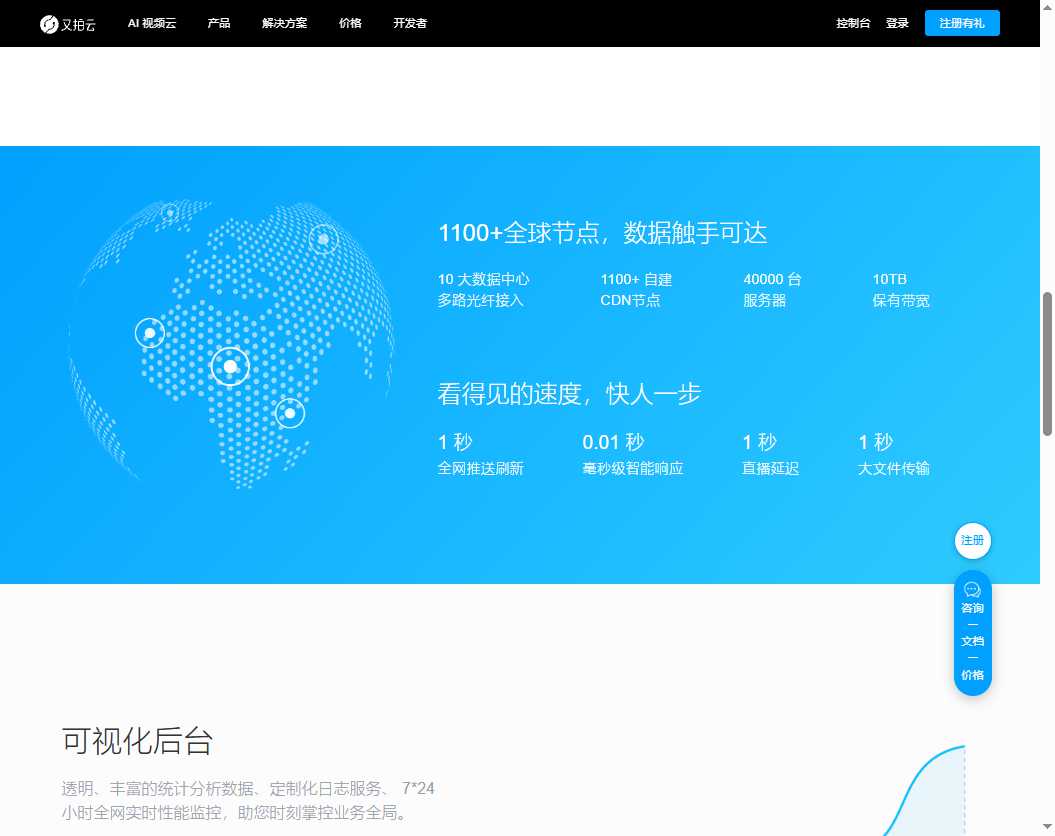Open the 解决方案 menu
Viewport: 1055px width, 836px height.
coord(283,23)
